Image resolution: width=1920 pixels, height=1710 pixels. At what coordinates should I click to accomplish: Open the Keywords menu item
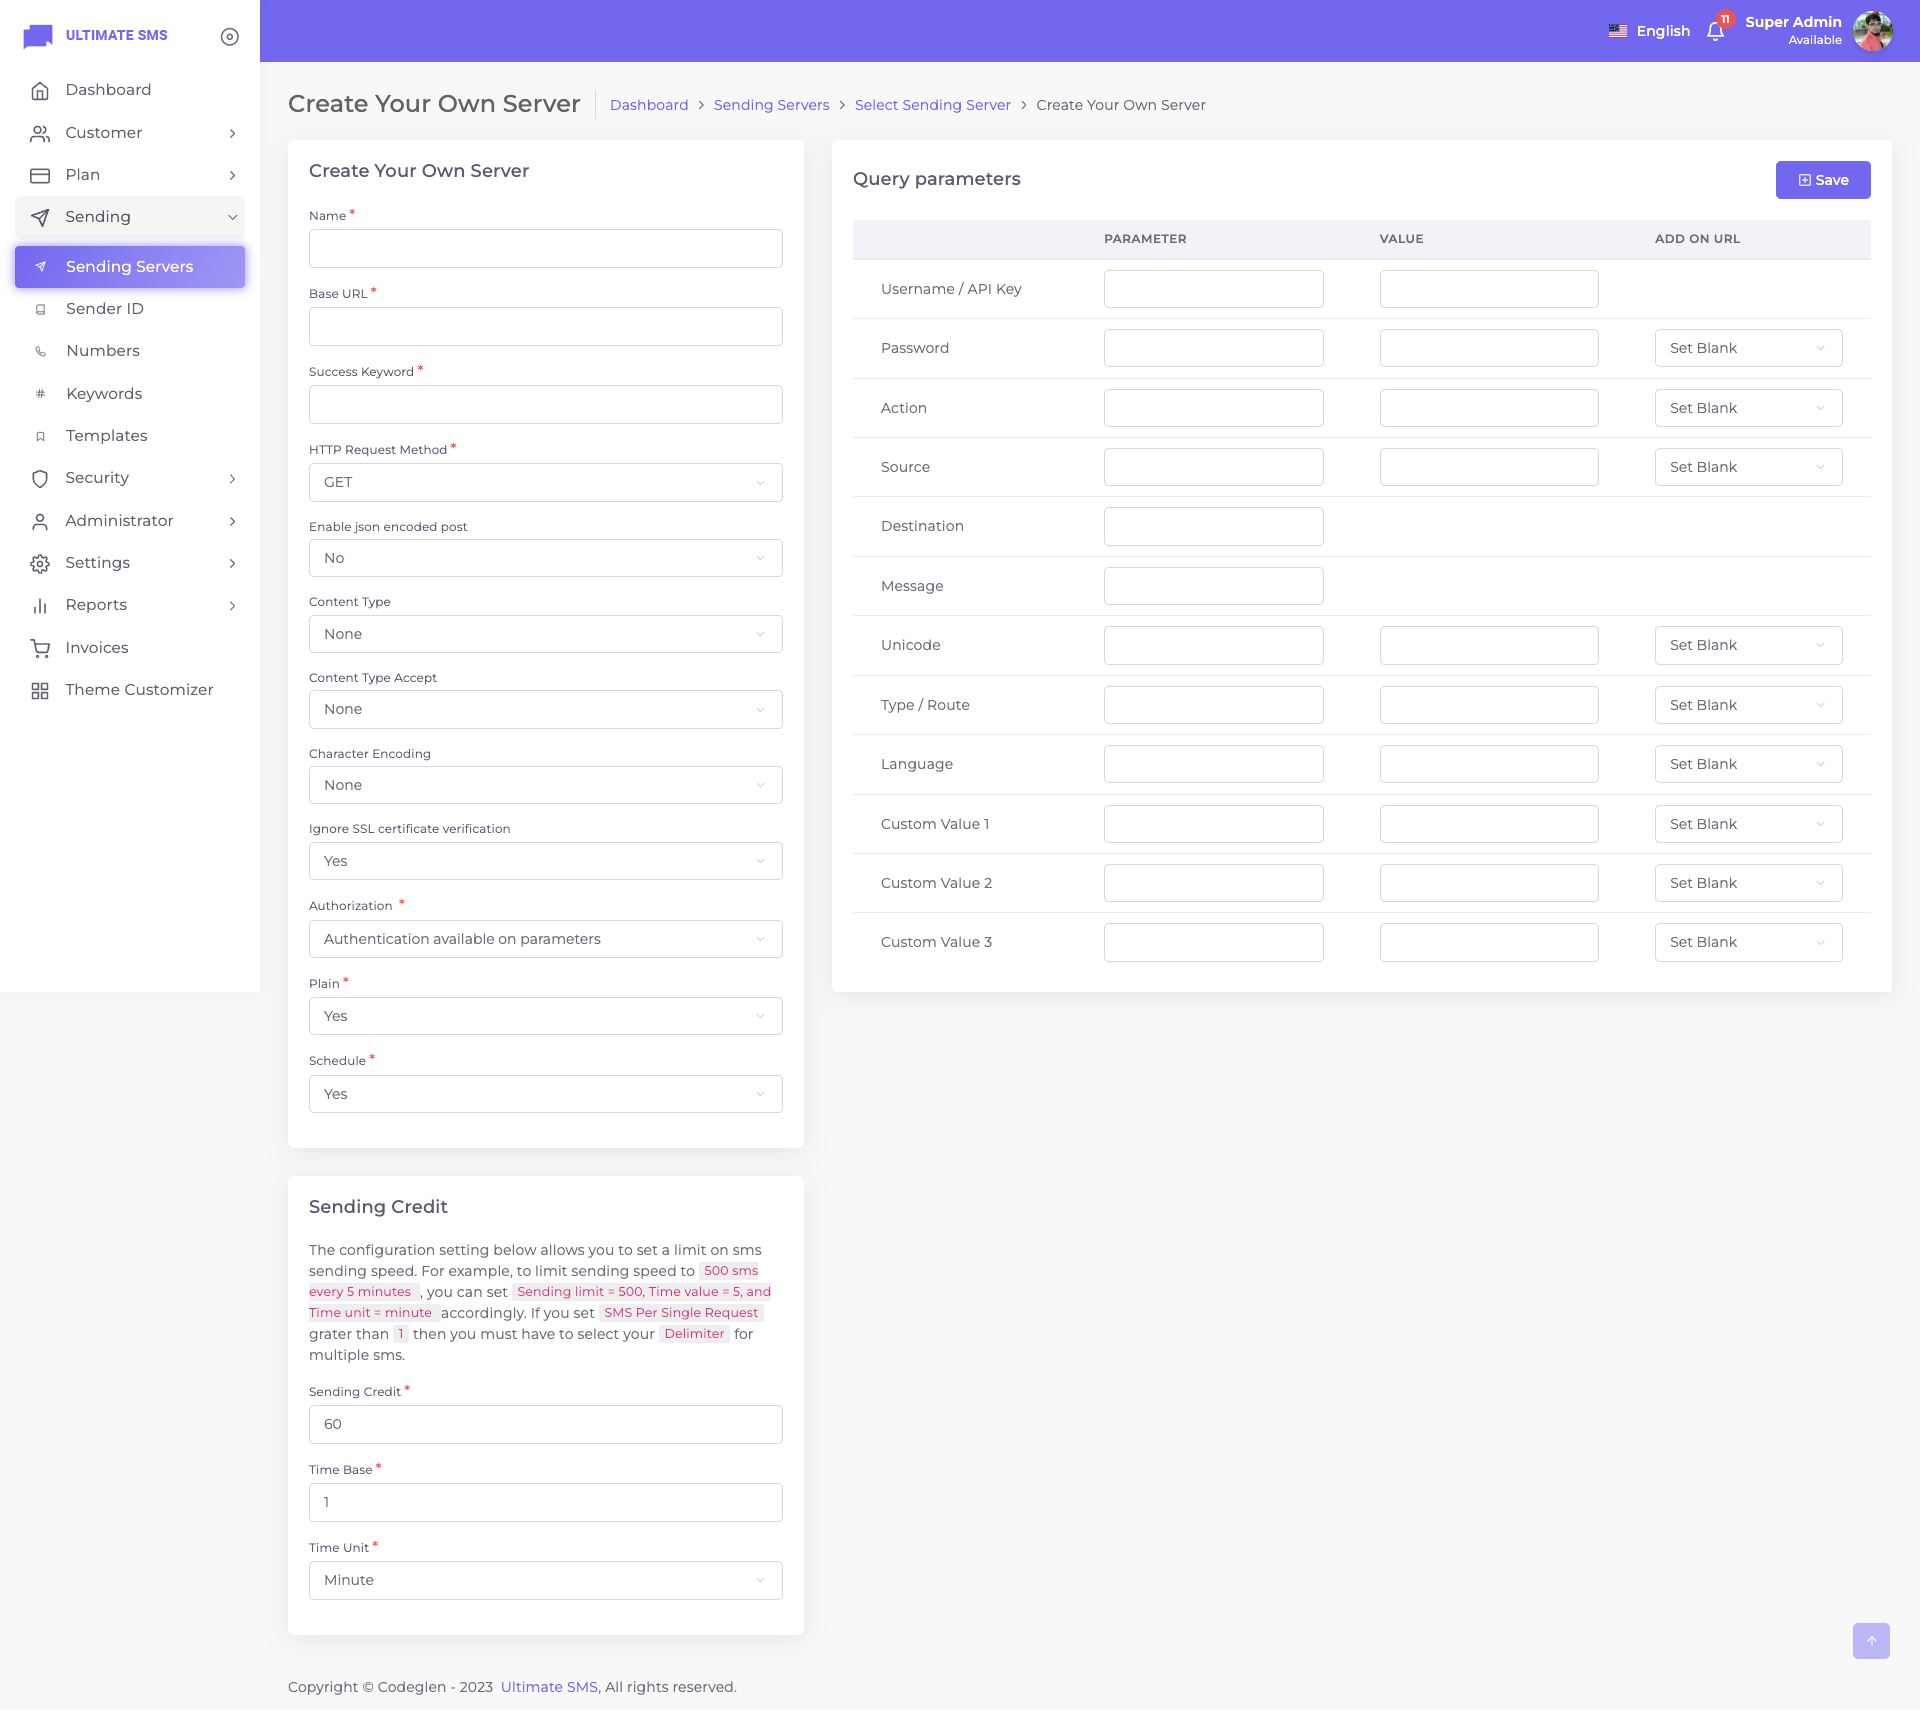point(104,394)
